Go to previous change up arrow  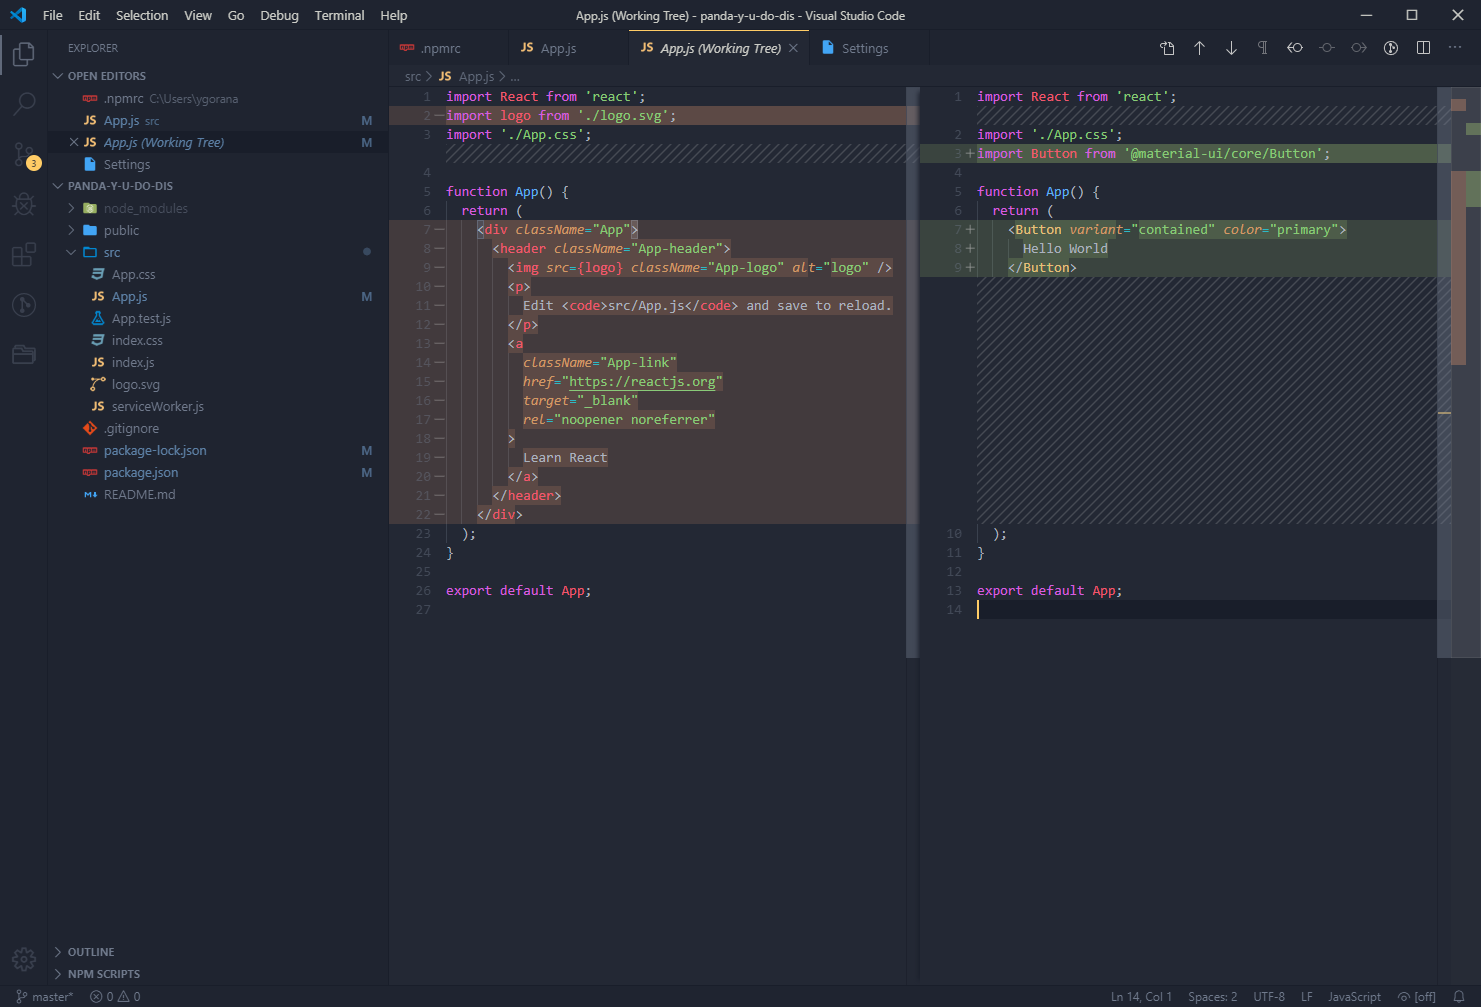(1199, 48)
